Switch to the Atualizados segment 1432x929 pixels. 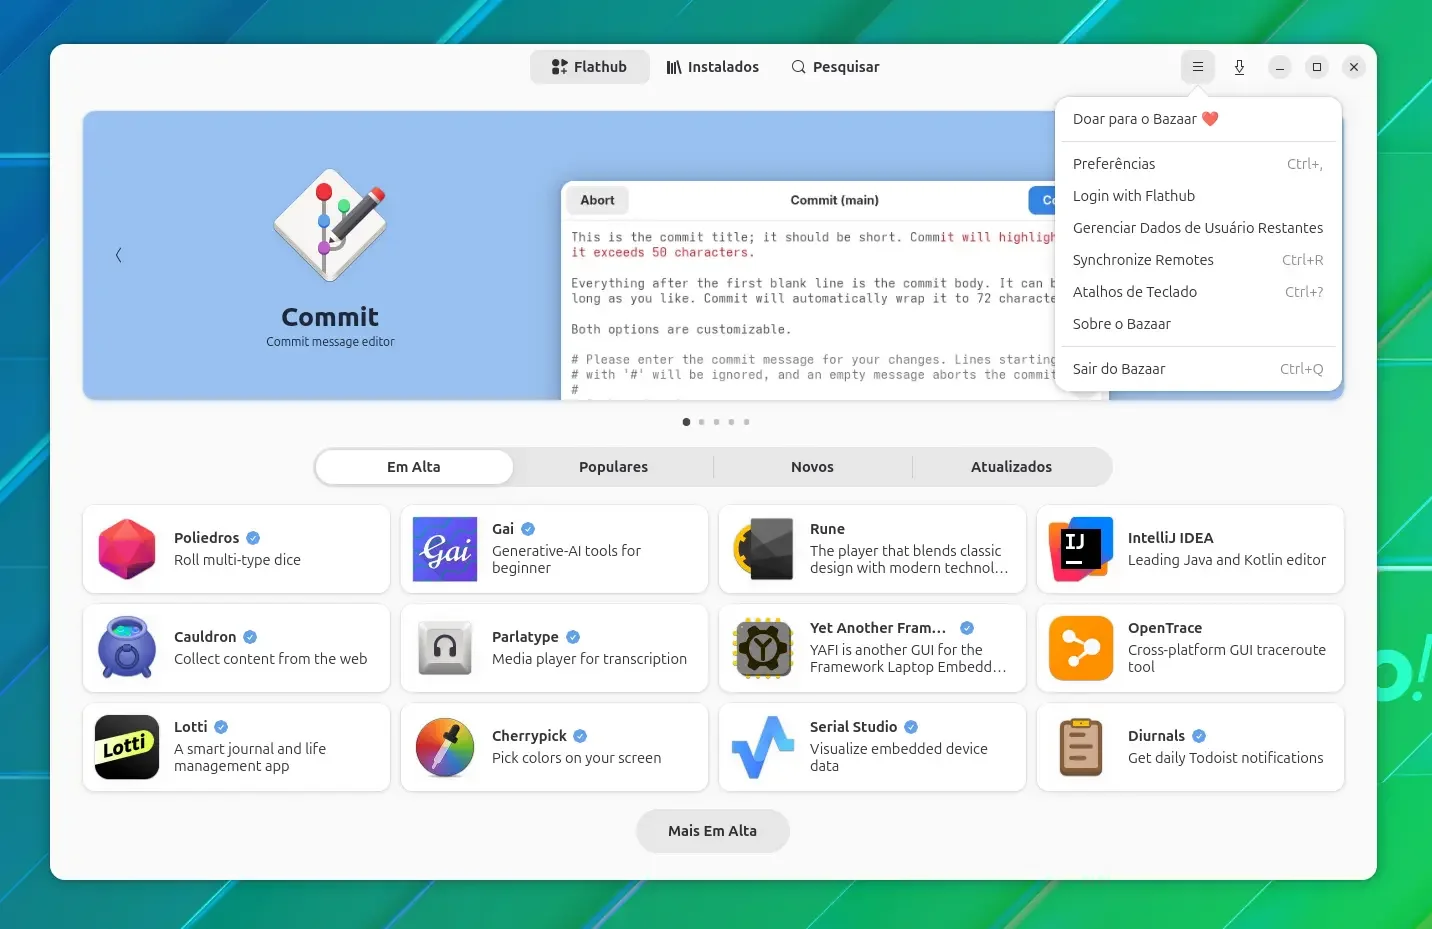(1011, 467)
